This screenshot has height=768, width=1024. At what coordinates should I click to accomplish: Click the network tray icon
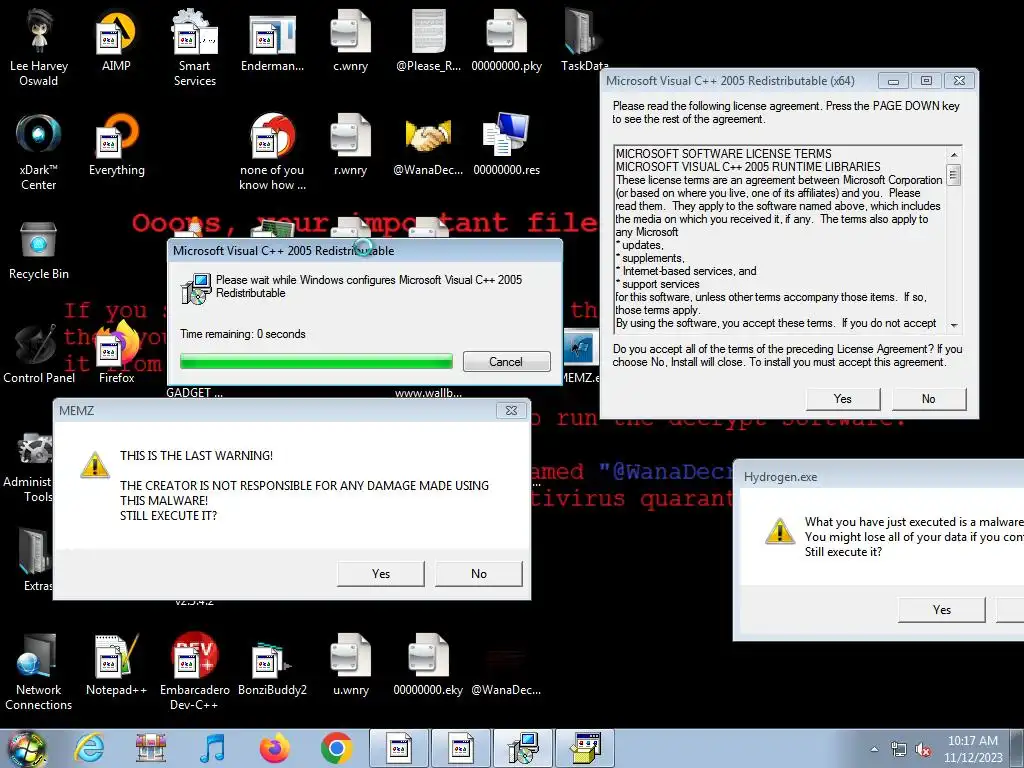pyautogui.click(x=899, y=749)
